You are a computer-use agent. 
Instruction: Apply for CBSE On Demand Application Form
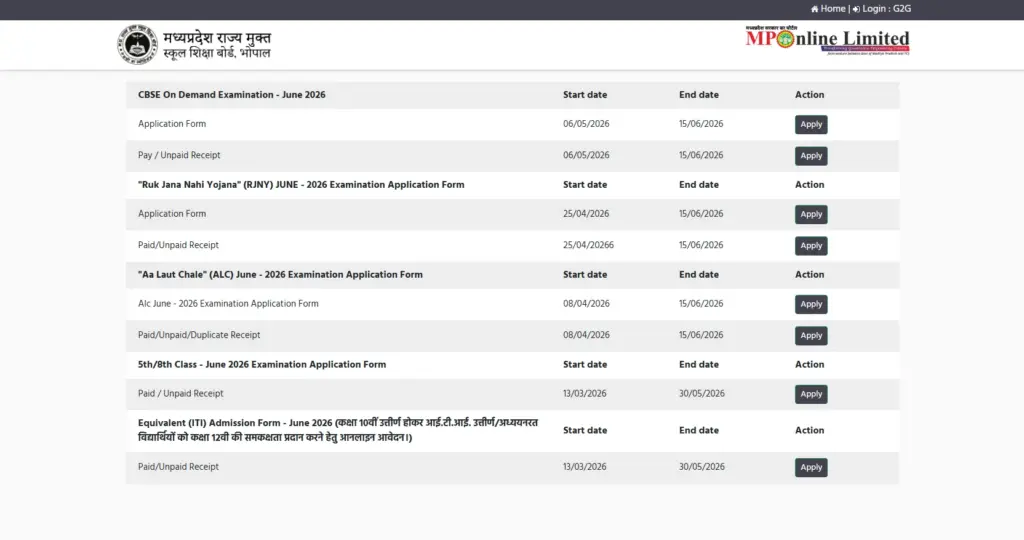[x=811, y=125]
